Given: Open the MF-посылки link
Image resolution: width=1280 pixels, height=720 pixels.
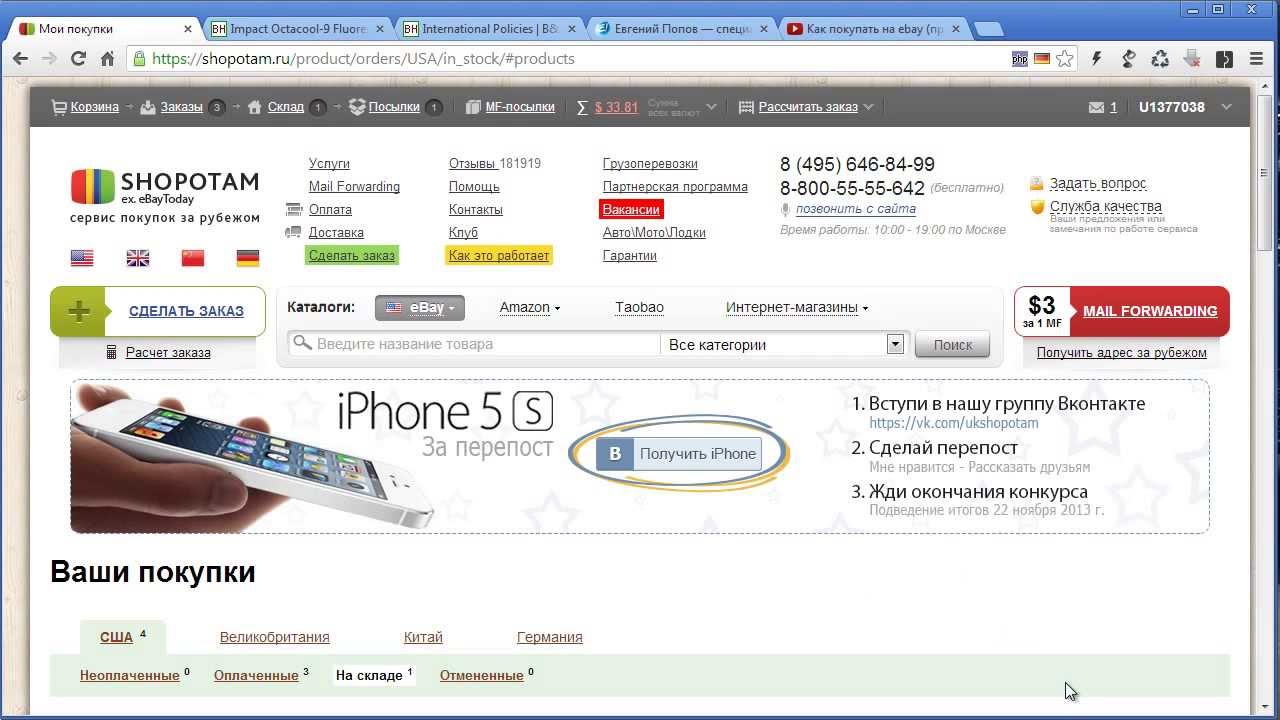Looking at the screenshot, I should (519, 107).
